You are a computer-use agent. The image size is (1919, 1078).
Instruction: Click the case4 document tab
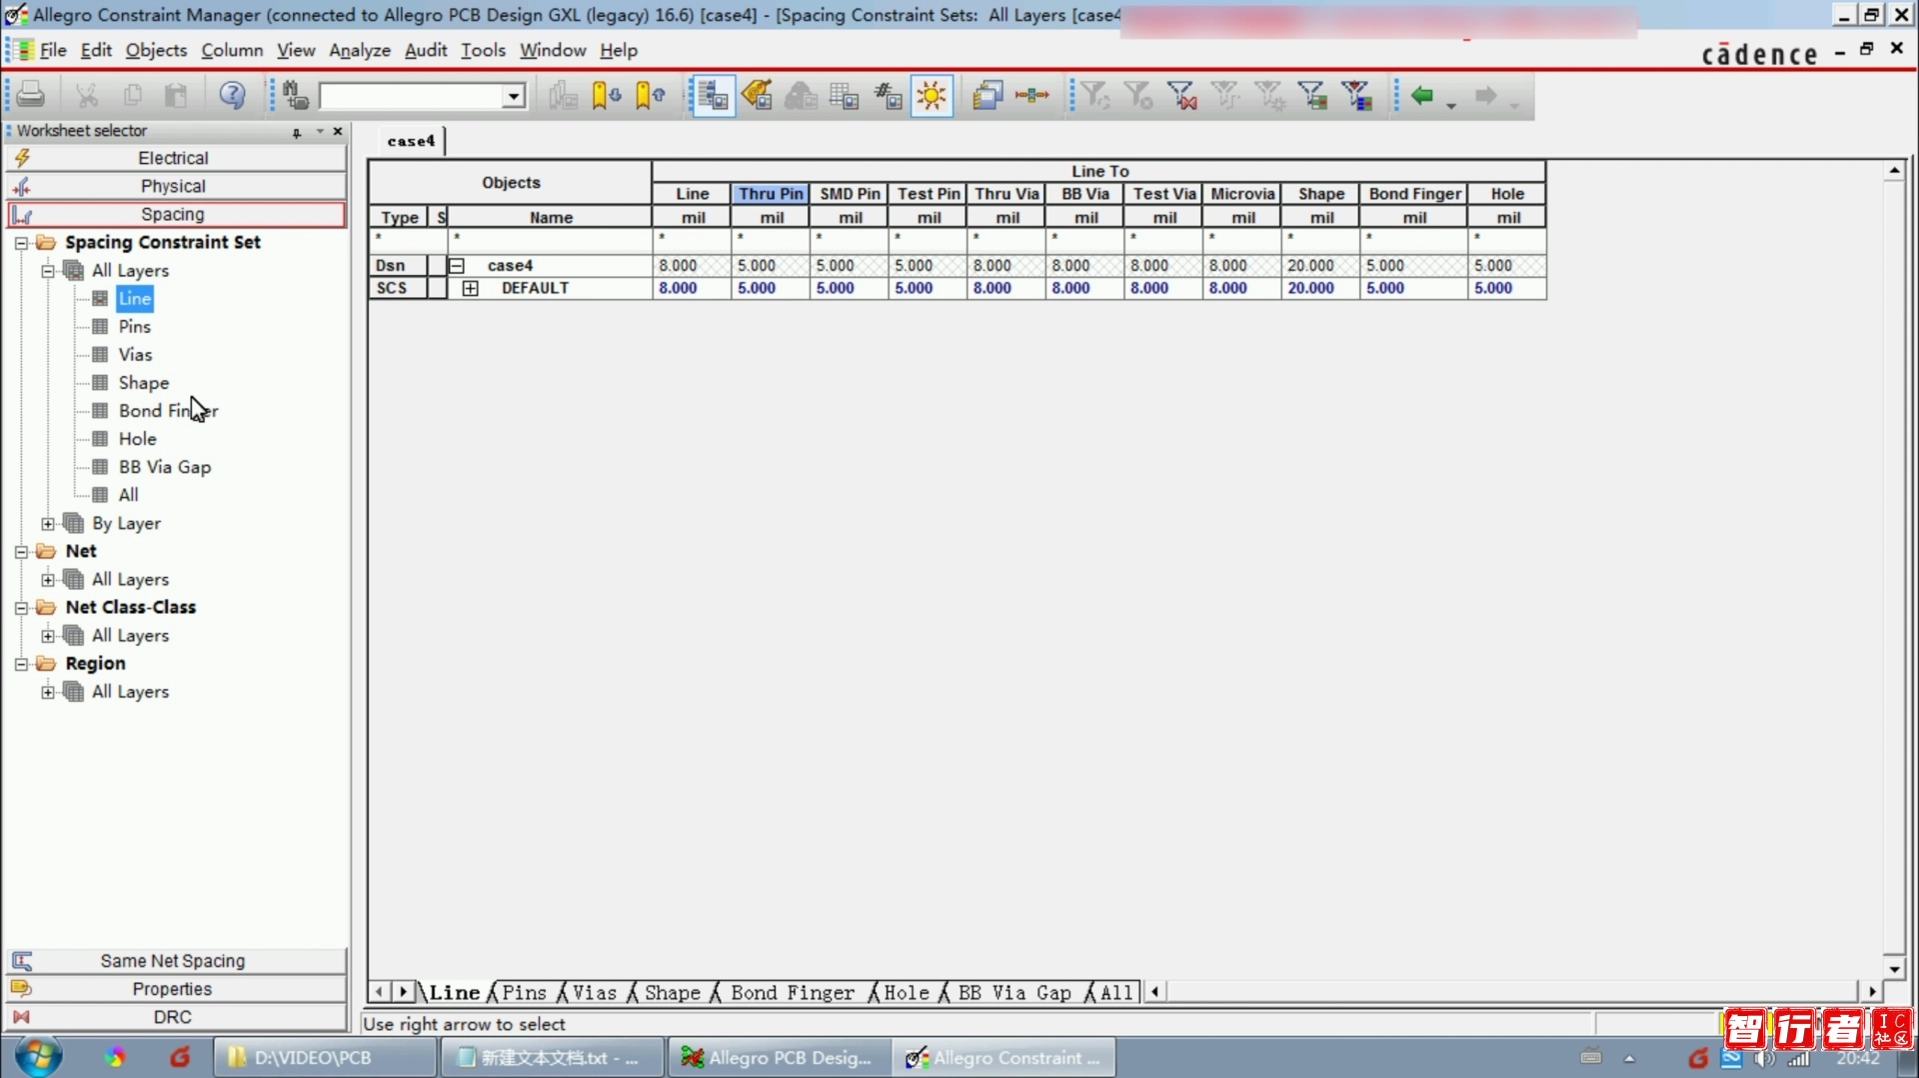(410, 141)
